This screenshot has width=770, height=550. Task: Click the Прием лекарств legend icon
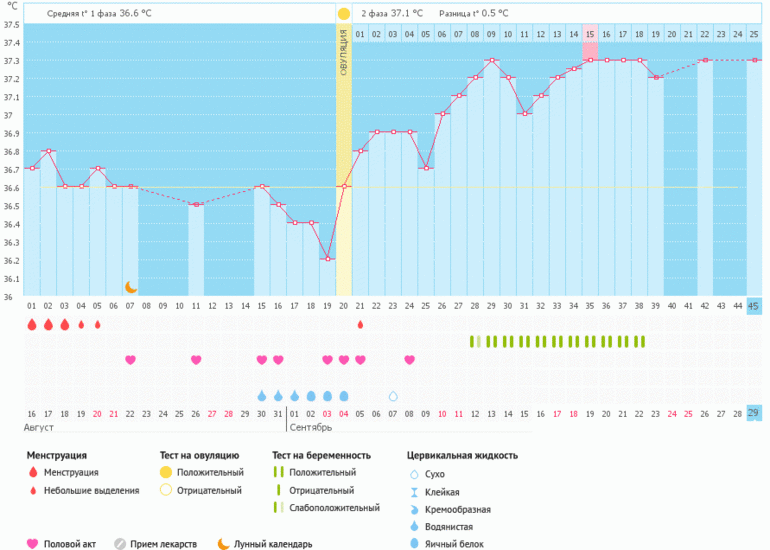[x=121, y=544]
